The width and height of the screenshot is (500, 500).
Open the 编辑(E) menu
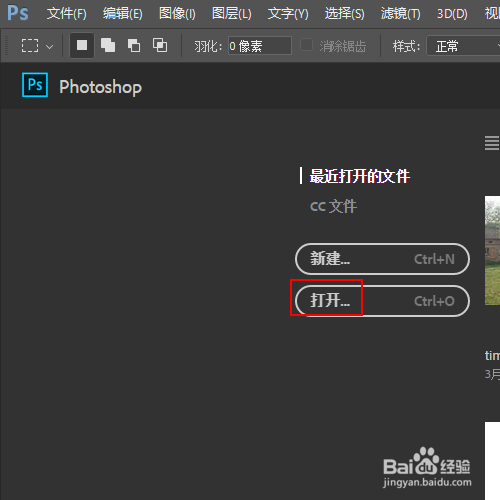click(x=123, y=14)
